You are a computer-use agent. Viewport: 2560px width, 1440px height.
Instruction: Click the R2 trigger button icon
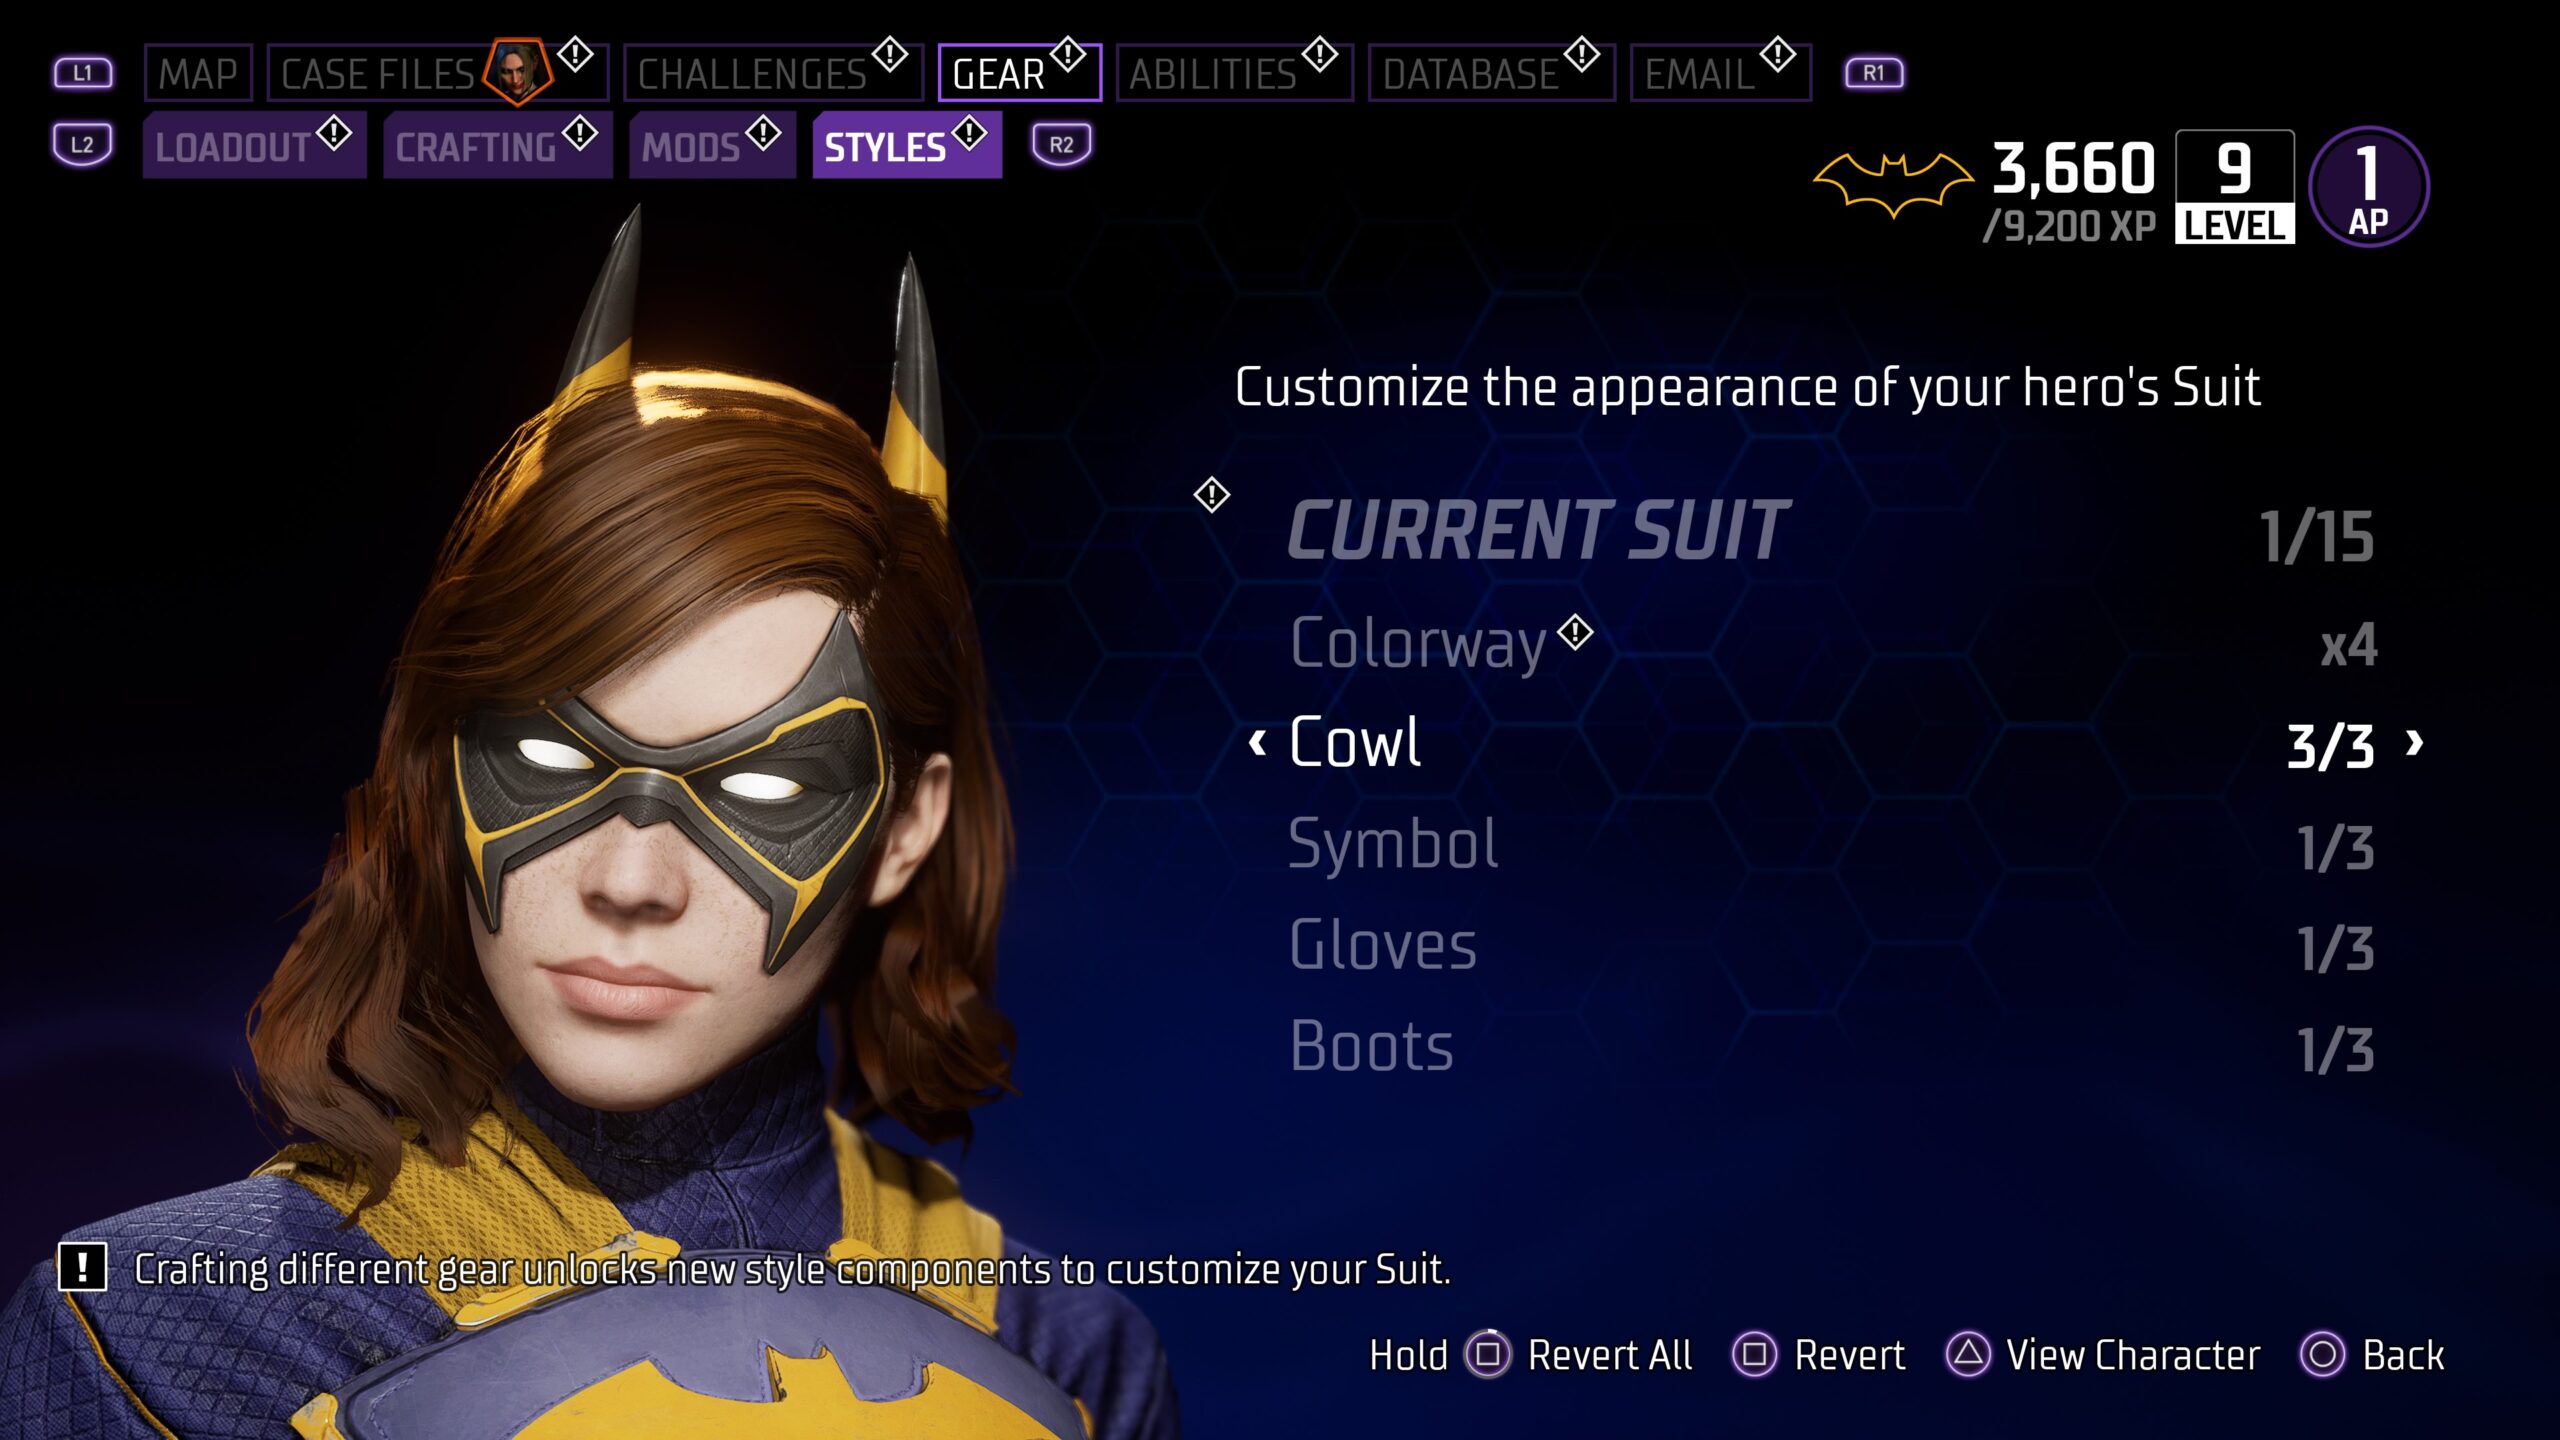point(1061,145)
